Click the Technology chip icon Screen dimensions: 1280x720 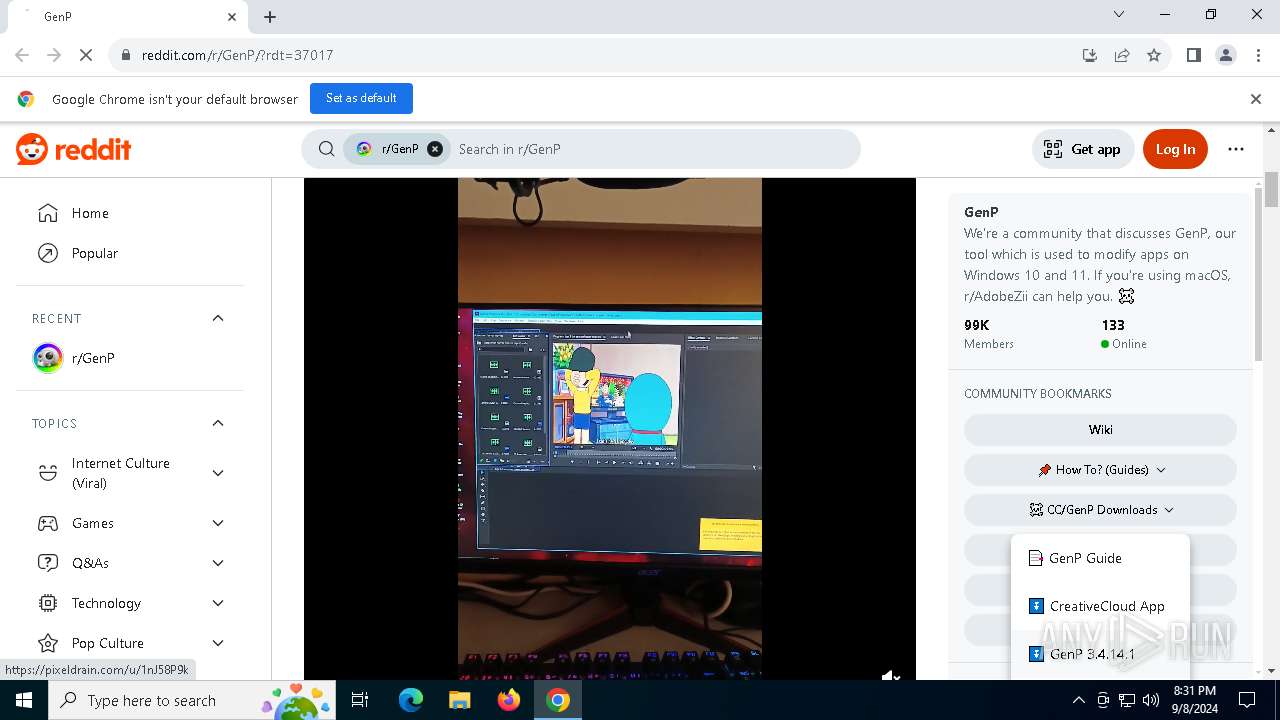click(x=47, y=603)
